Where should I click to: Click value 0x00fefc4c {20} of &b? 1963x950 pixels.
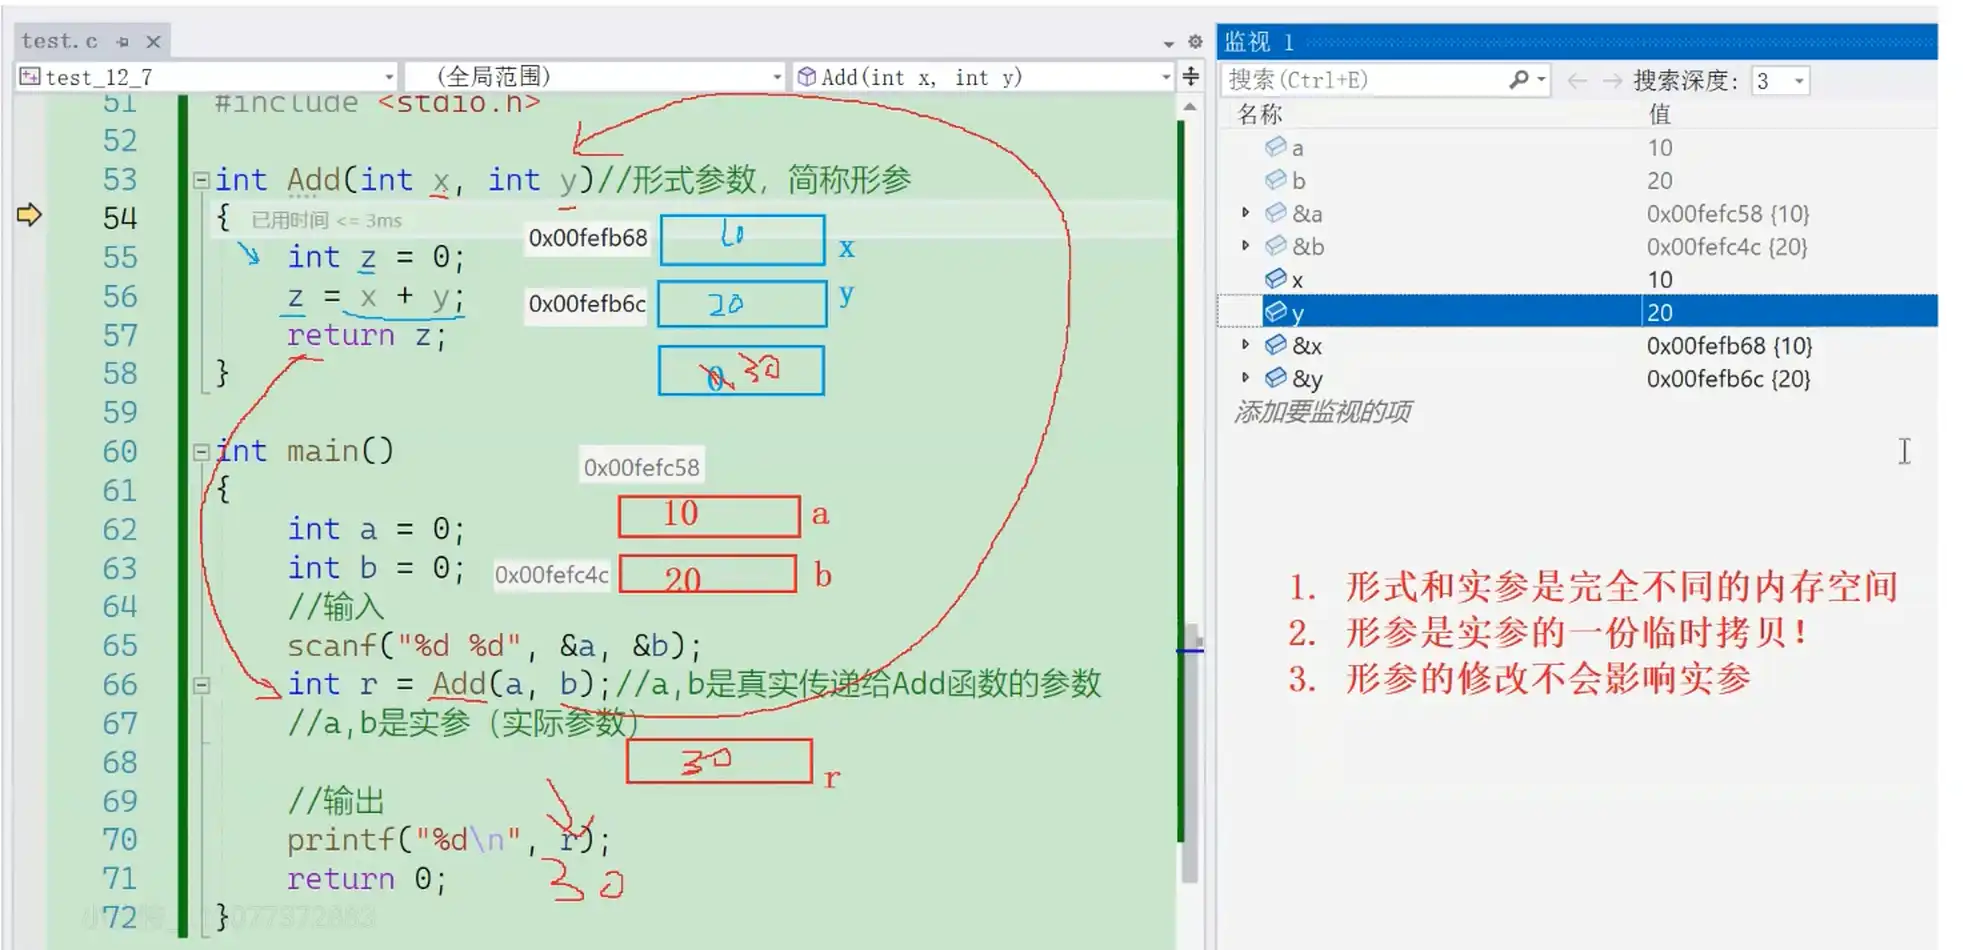(x=1727, y=247)
